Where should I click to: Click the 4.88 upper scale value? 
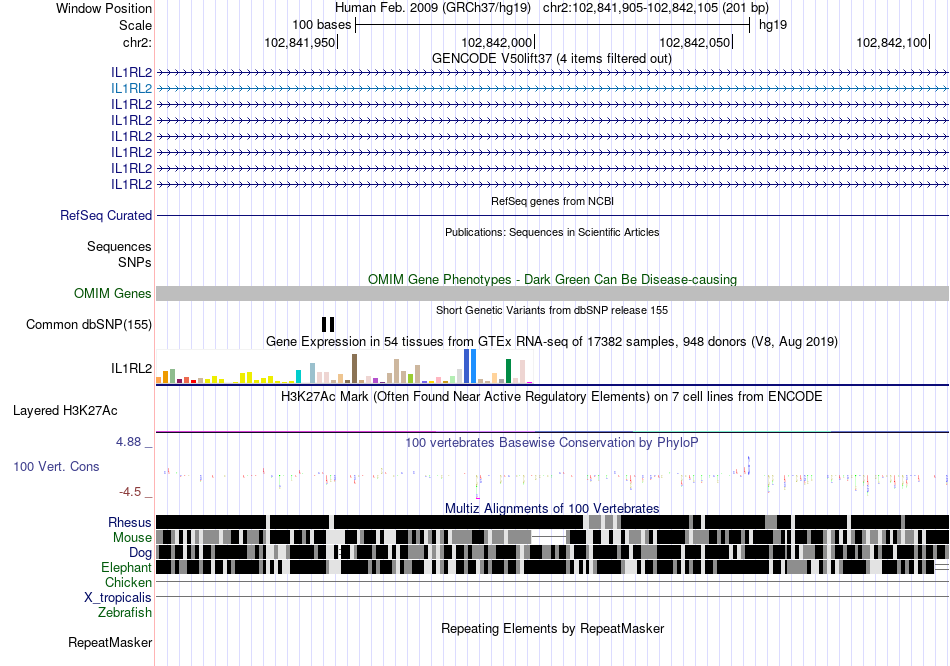pyautogui.click(x=128, y=442)
